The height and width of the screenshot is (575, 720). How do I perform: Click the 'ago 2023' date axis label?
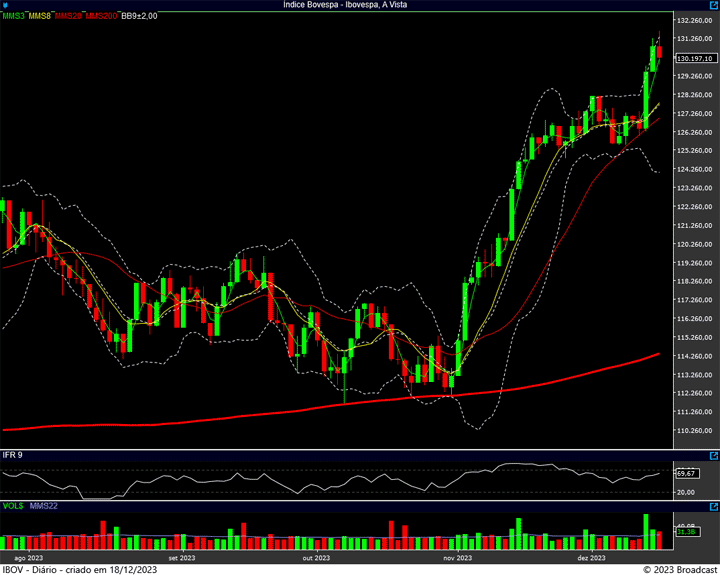tap(28, 558)
